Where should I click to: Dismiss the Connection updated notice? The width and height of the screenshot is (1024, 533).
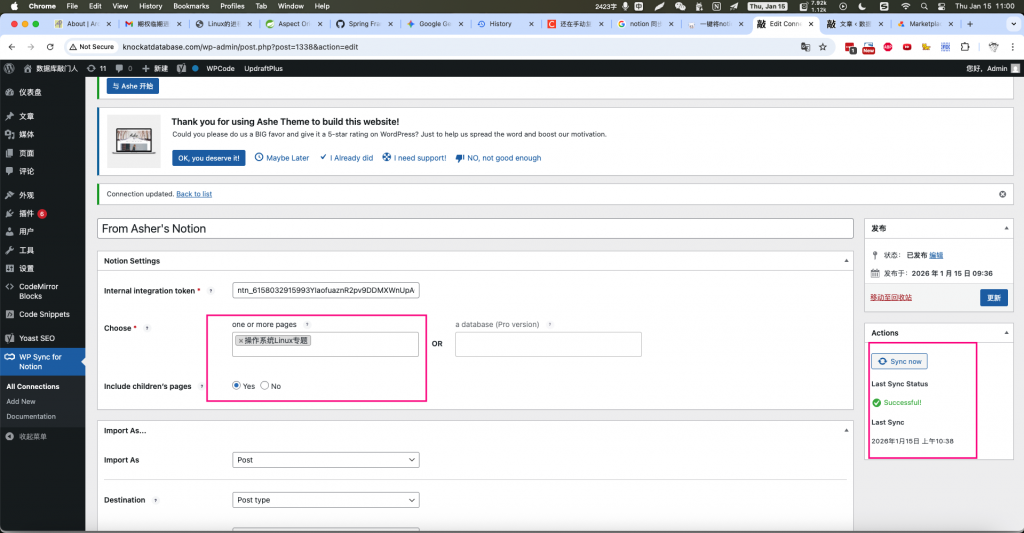[1003, 194]
